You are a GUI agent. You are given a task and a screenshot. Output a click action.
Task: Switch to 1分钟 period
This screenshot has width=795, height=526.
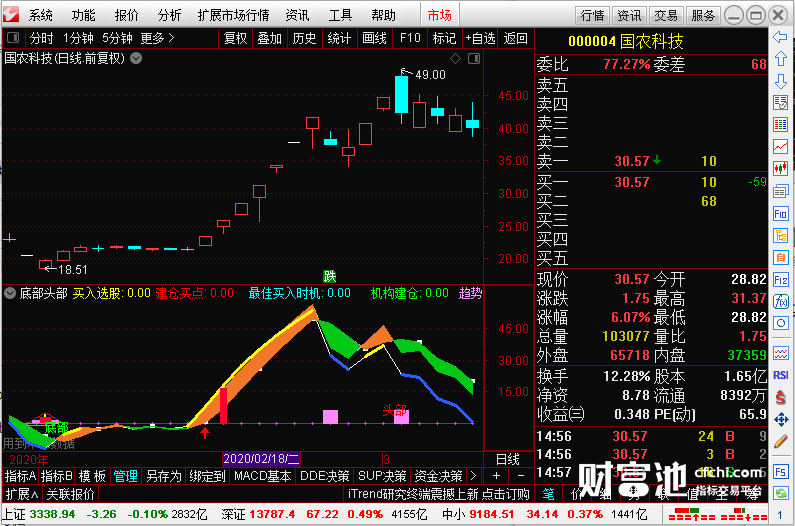(x=78, y=38)
